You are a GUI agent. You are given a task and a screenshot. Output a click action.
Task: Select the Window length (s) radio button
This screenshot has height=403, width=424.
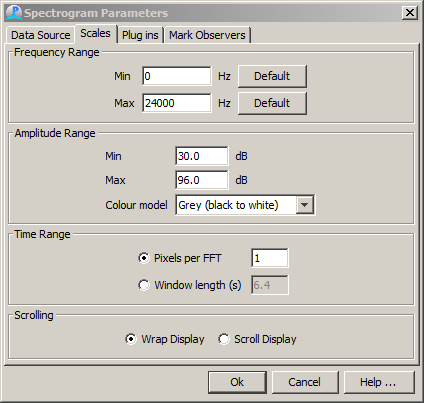[x=144, y=285]
